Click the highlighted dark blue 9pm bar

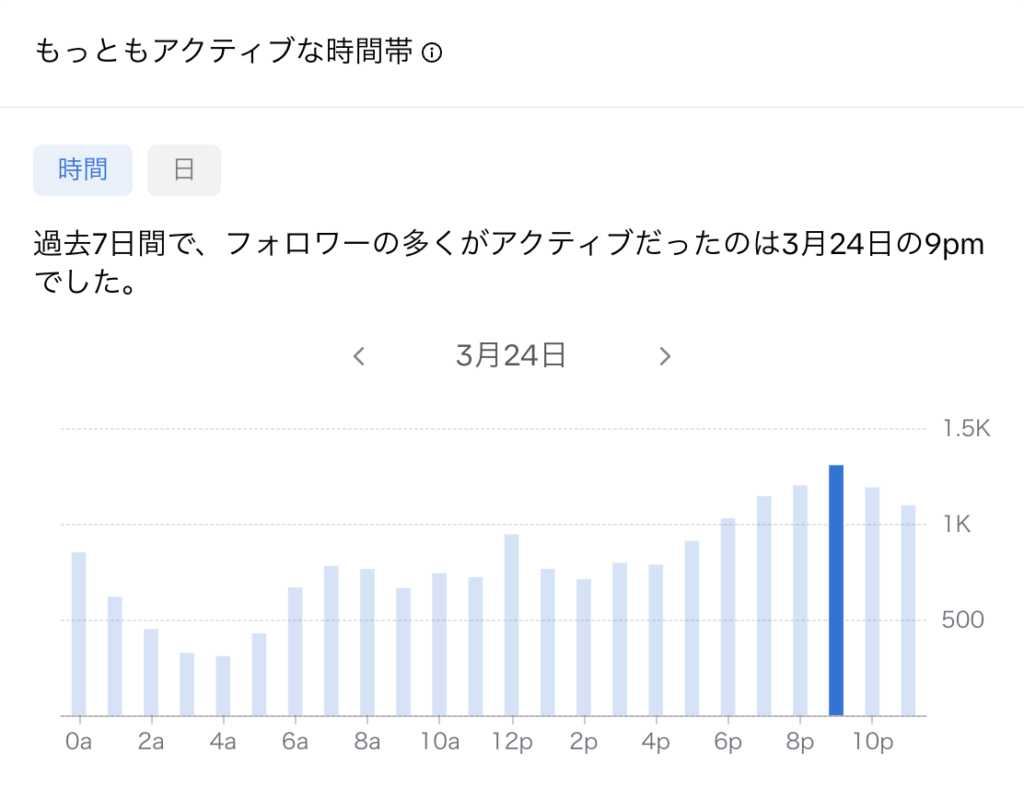click(x=836, y=590)
